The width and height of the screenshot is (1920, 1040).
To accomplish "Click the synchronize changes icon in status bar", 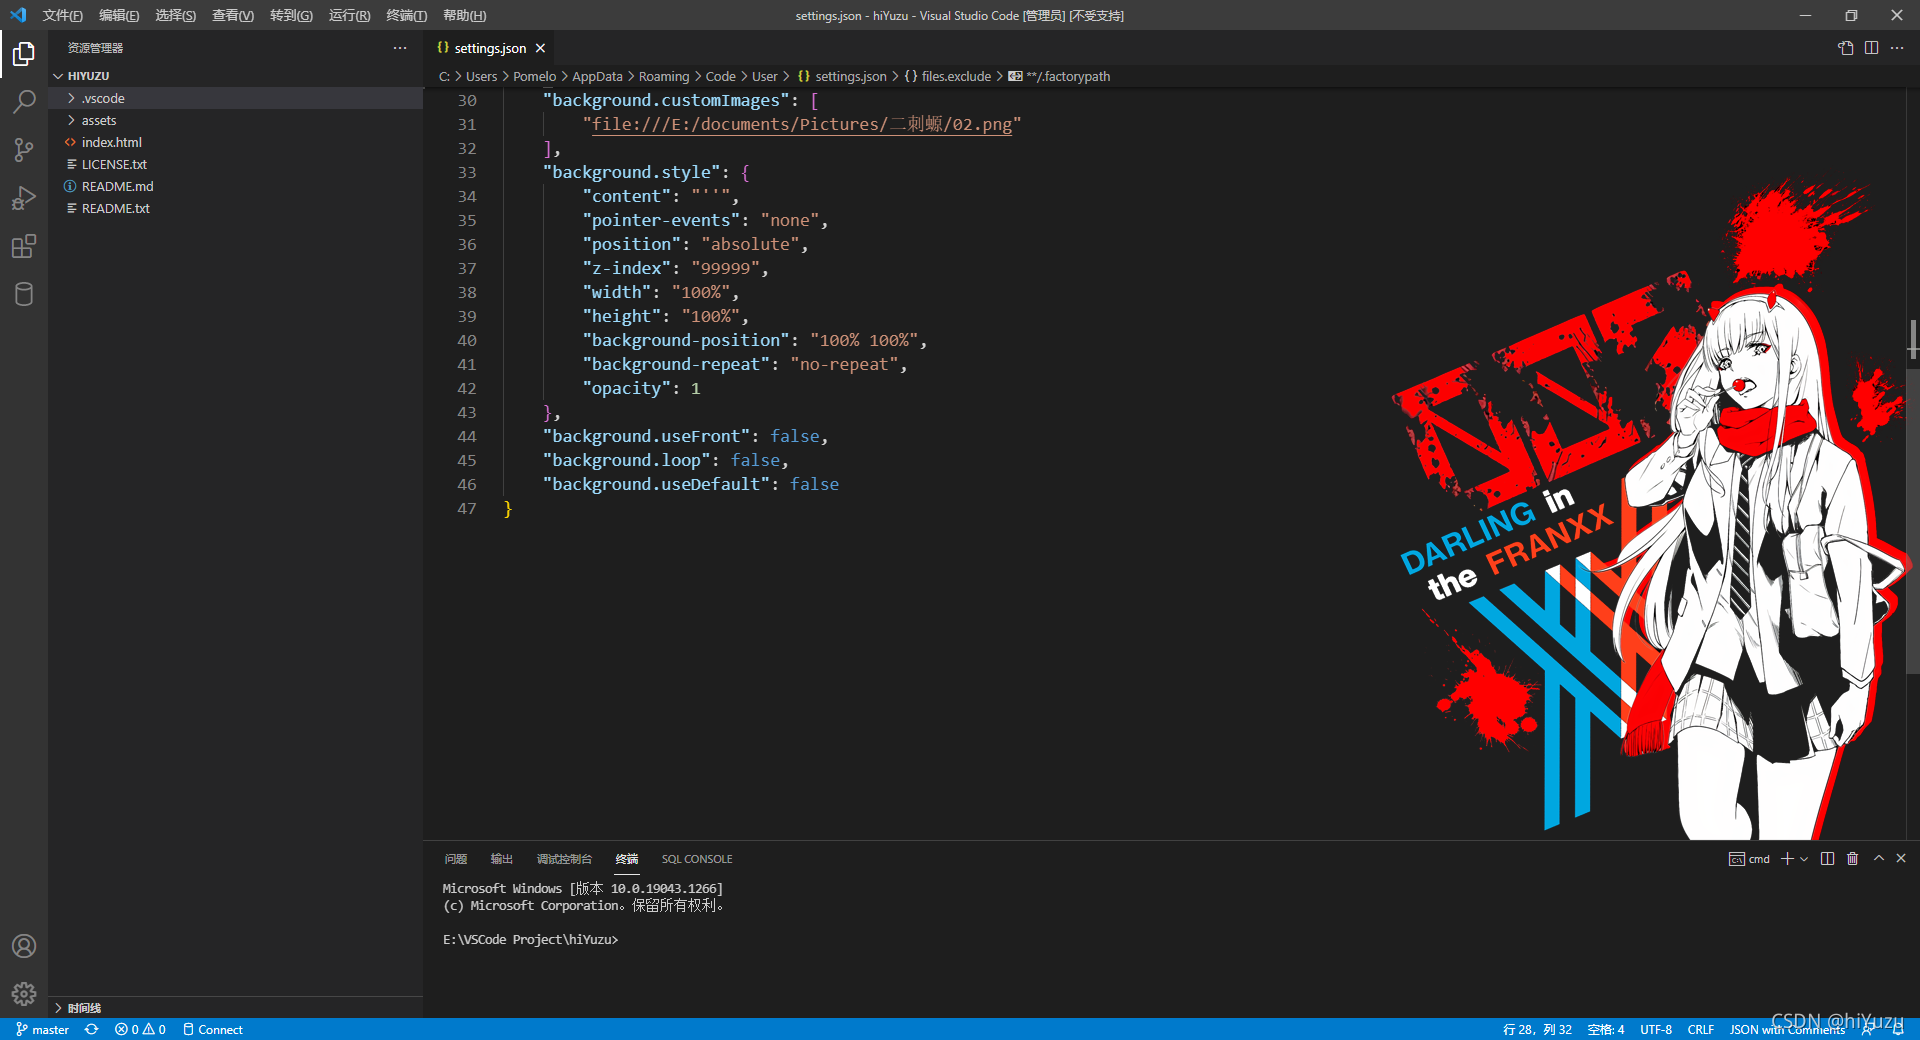I will click(91, 1029).
